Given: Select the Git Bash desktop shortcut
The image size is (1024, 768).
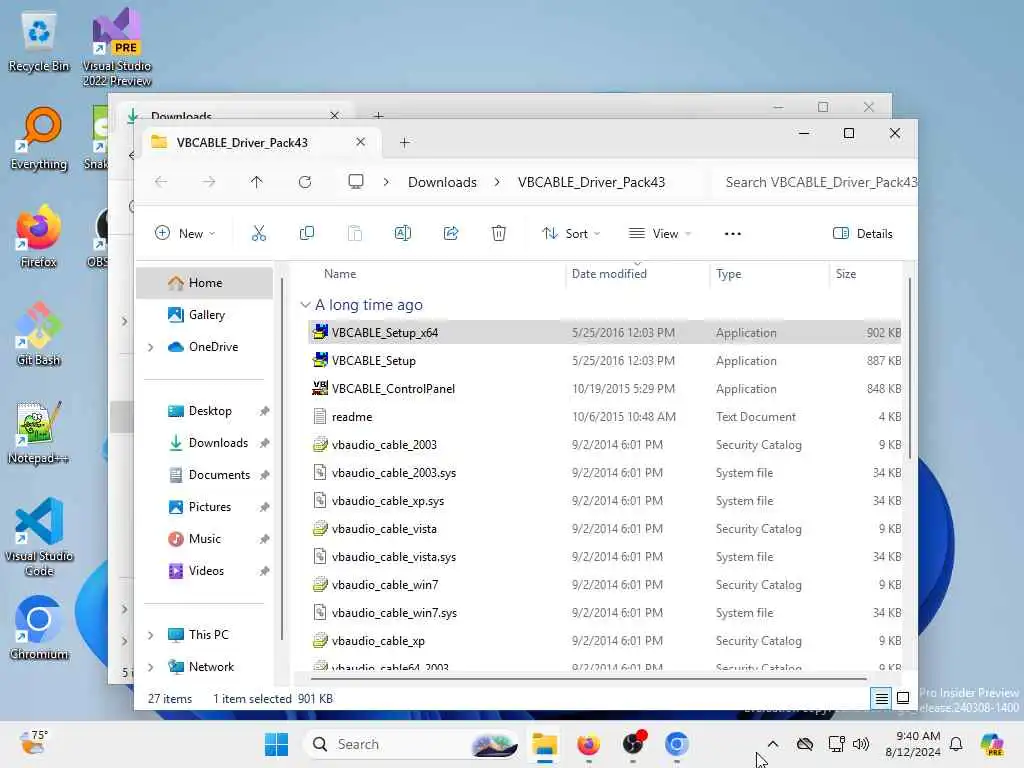Looking at the screenshot, I should point(39,334).
